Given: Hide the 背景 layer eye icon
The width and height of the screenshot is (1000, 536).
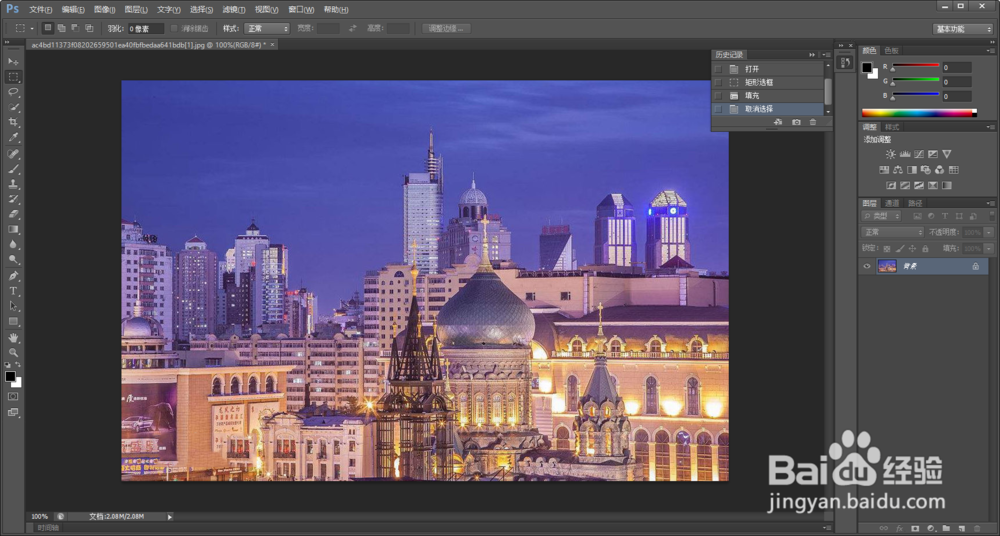Looking at the screenshot, I should [866, 266].
